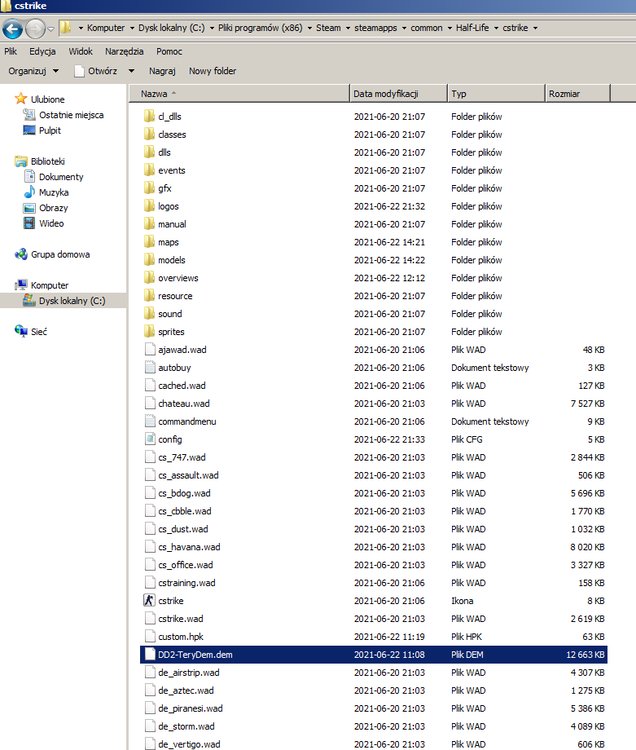The image size is (636, 750).
Task: Click the Grupa domowa icon
Action: coord(21,254)
